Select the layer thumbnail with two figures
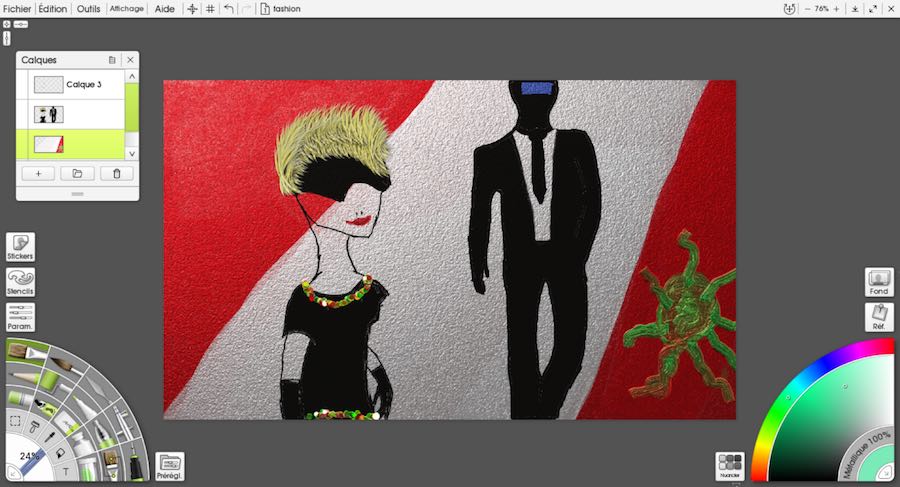Screen dimensions: 900x487 [48, 114]
